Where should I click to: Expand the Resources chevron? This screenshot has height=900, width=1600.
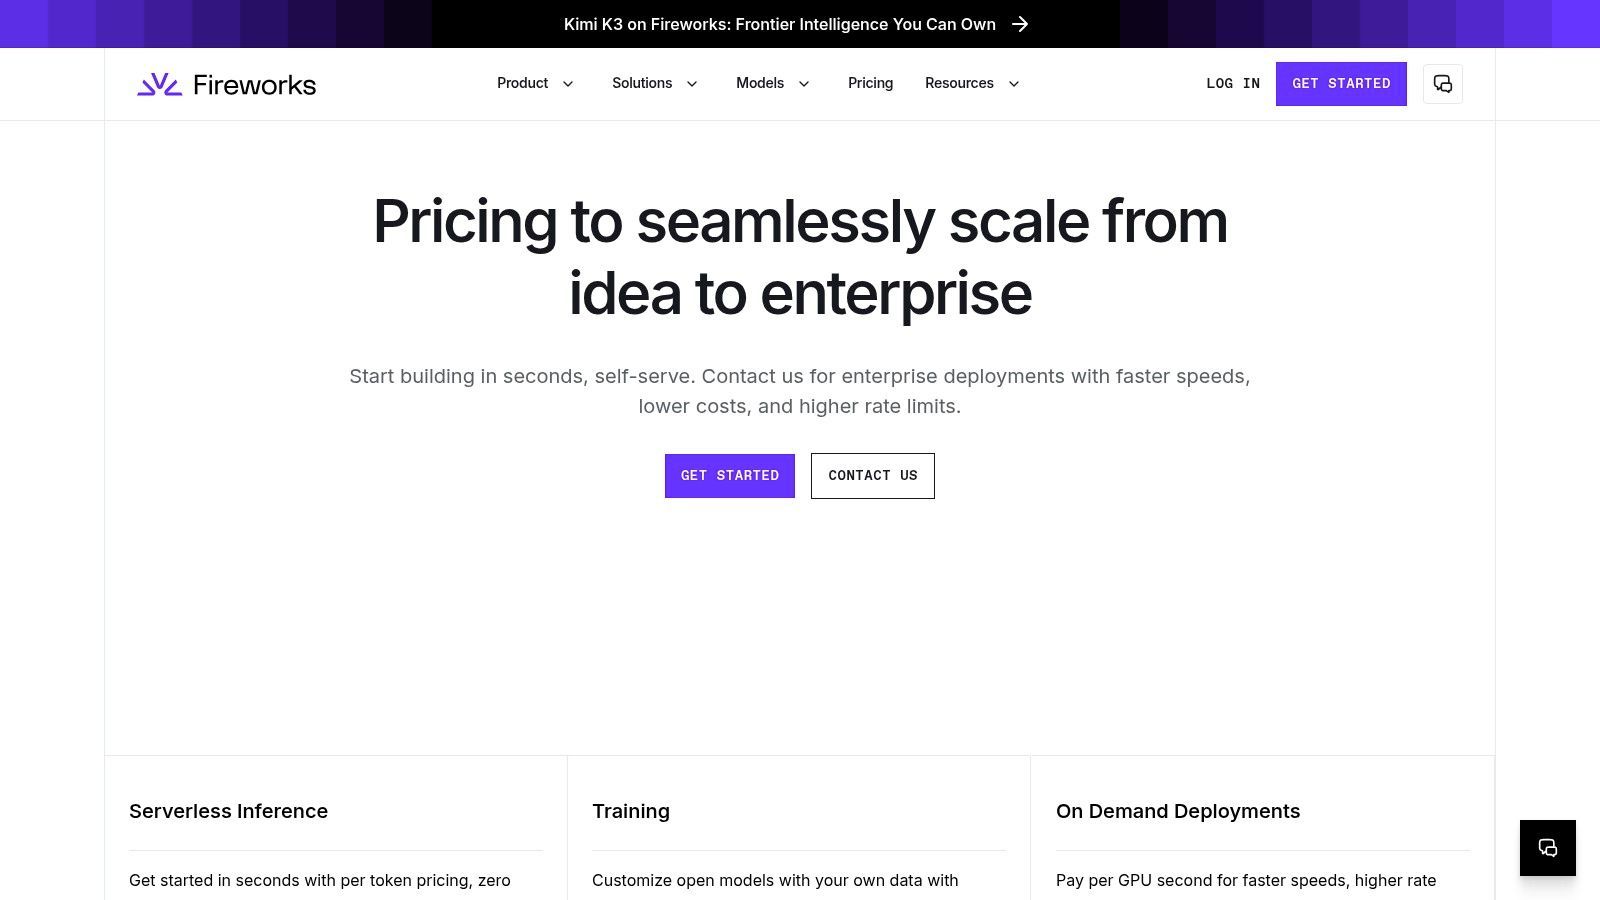tap(1013, 84)
